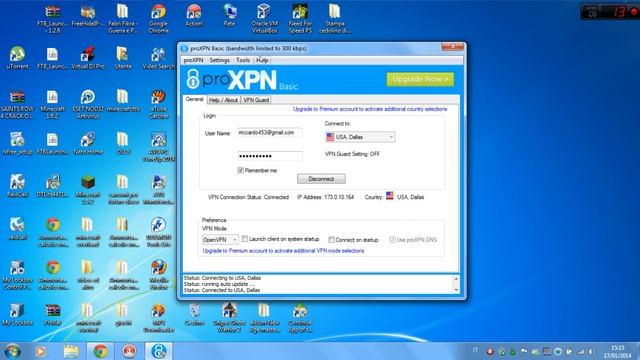Toggle the Use proXPN DNS checkbox
This screenshot has width=640, height=360.
(392, 240)
